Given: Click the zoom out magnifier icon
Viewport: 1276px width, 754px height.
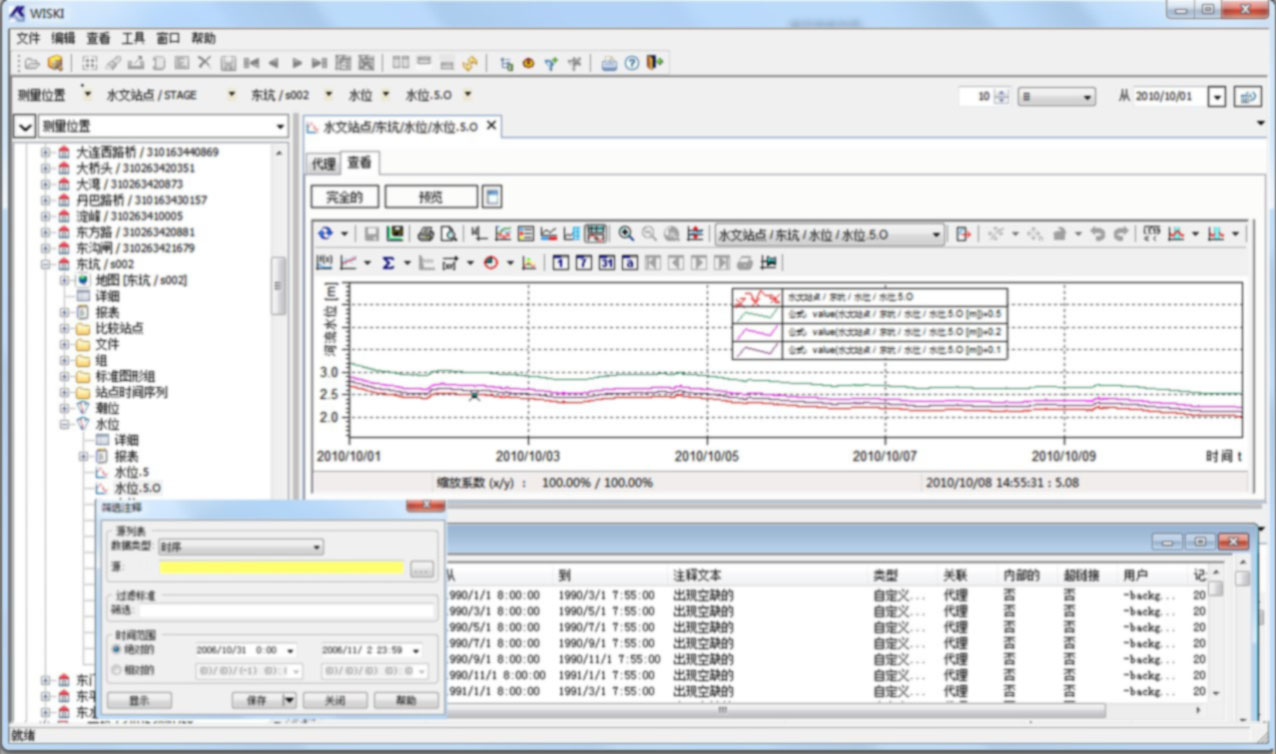Looking at the screenshot, I should click(649, 234).
